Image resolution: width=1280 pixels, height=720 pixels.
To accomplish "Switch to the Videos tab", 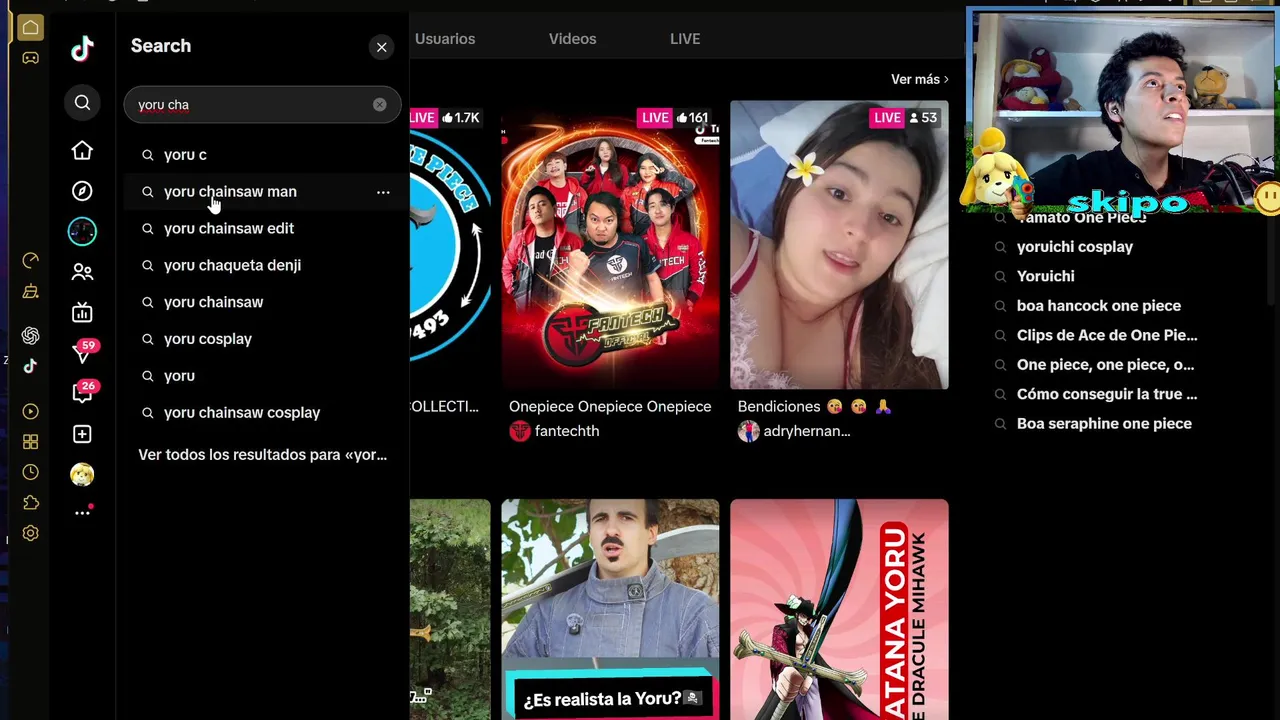I will click(x=572, y=39).
